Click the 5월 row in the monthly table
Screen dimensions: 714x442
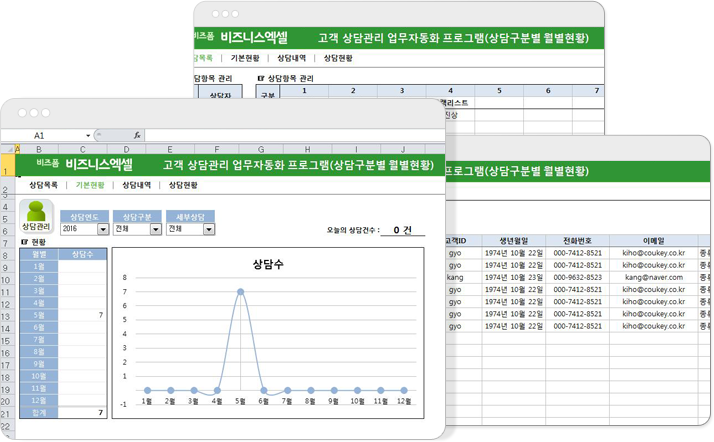(x=39, y=315)
